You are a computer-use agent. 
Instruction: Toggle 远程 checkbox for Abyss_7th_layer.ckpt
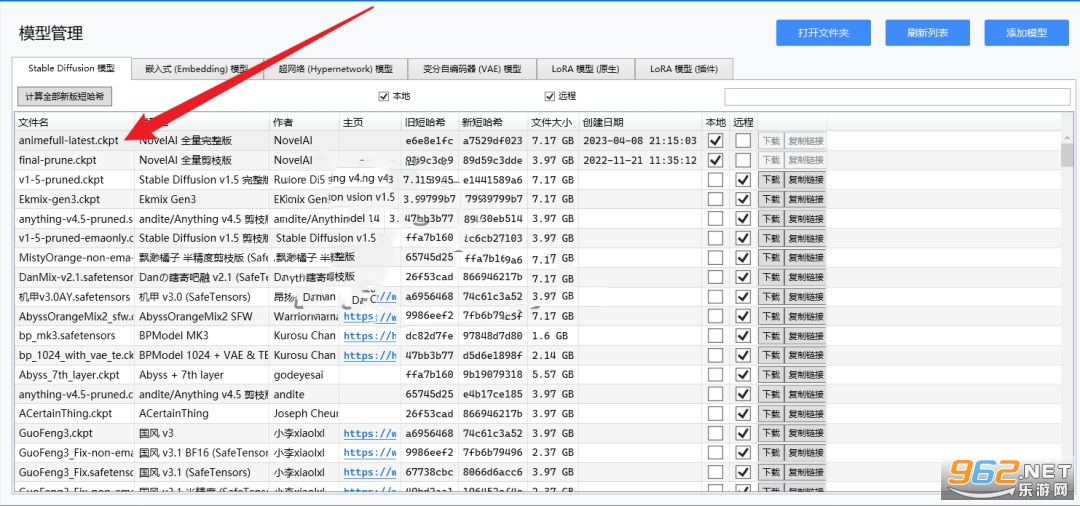(743, 375)
